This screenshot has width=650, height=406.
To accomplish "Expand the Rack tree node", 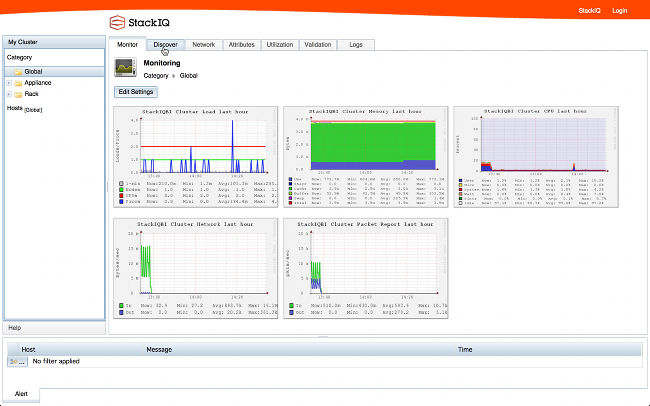I will (9, 94).
